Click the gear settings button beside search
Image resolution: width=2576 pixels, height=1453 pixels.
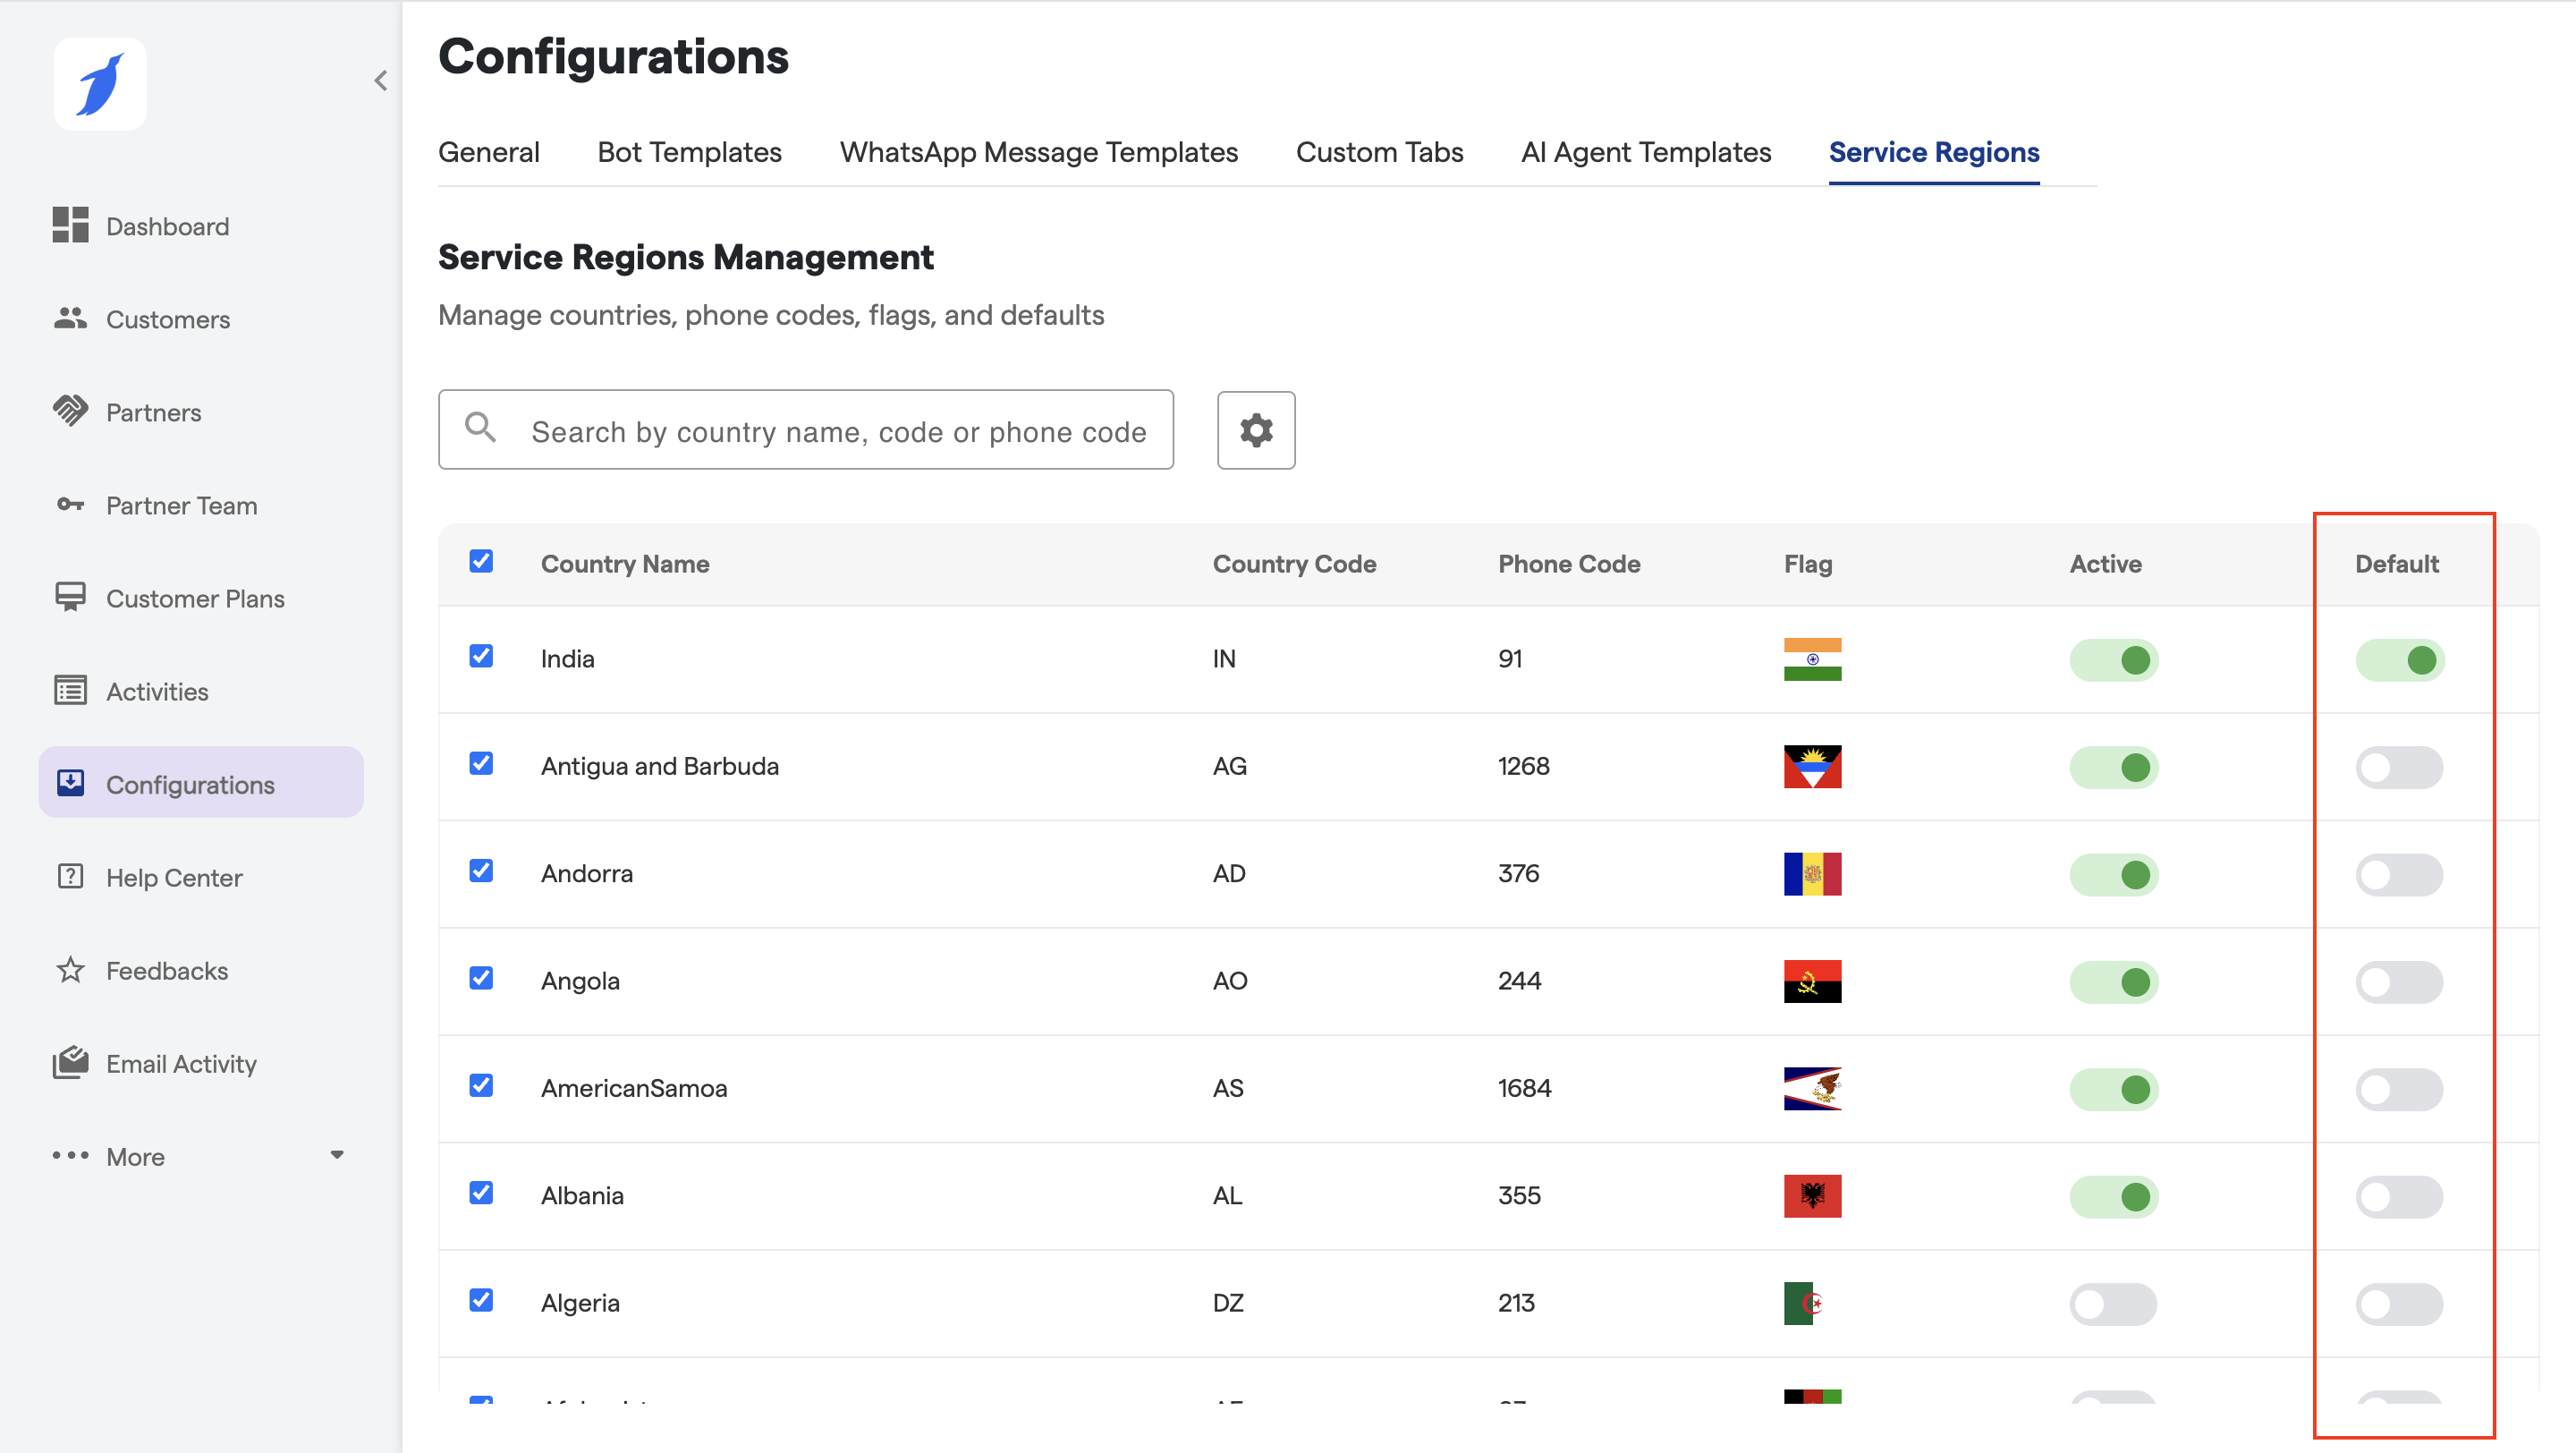pyautogui.click(x=1255, y=430)
